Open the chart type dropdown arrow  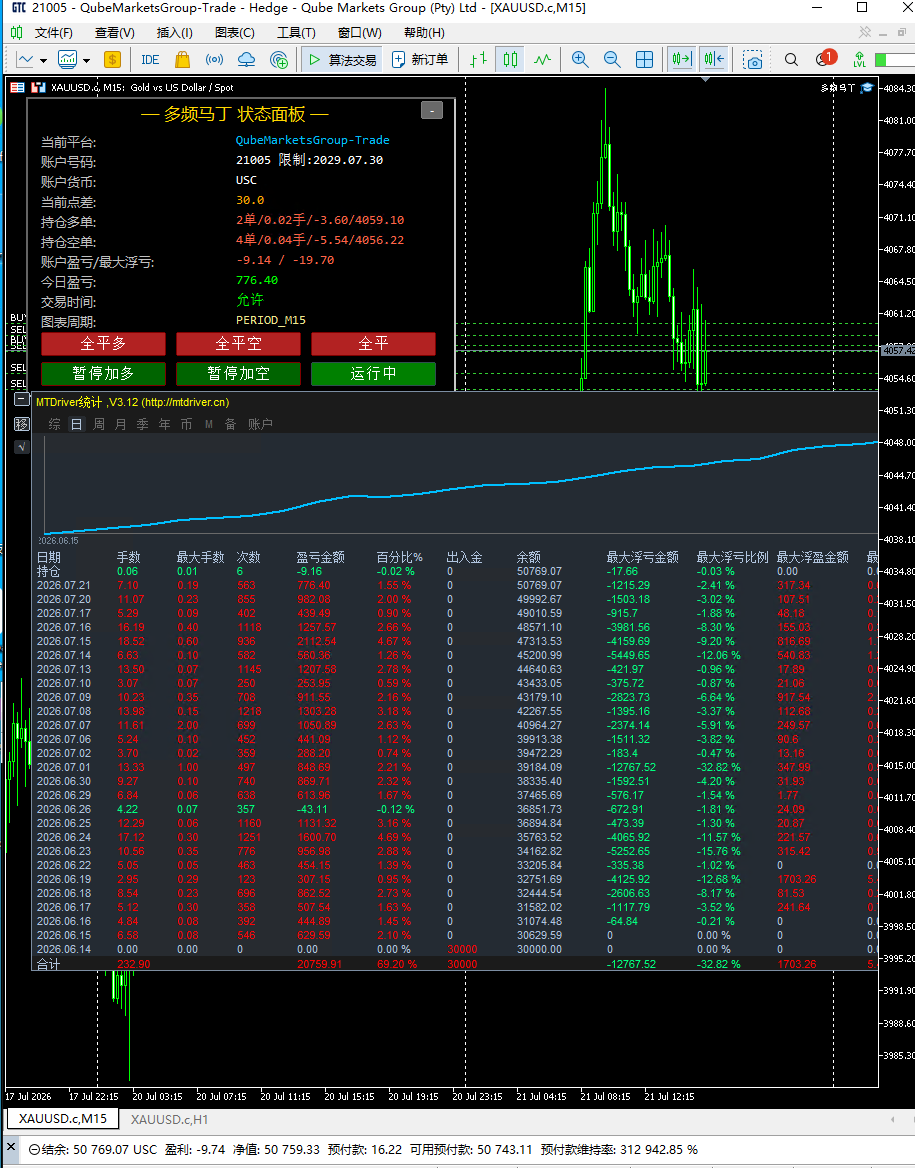43,60
